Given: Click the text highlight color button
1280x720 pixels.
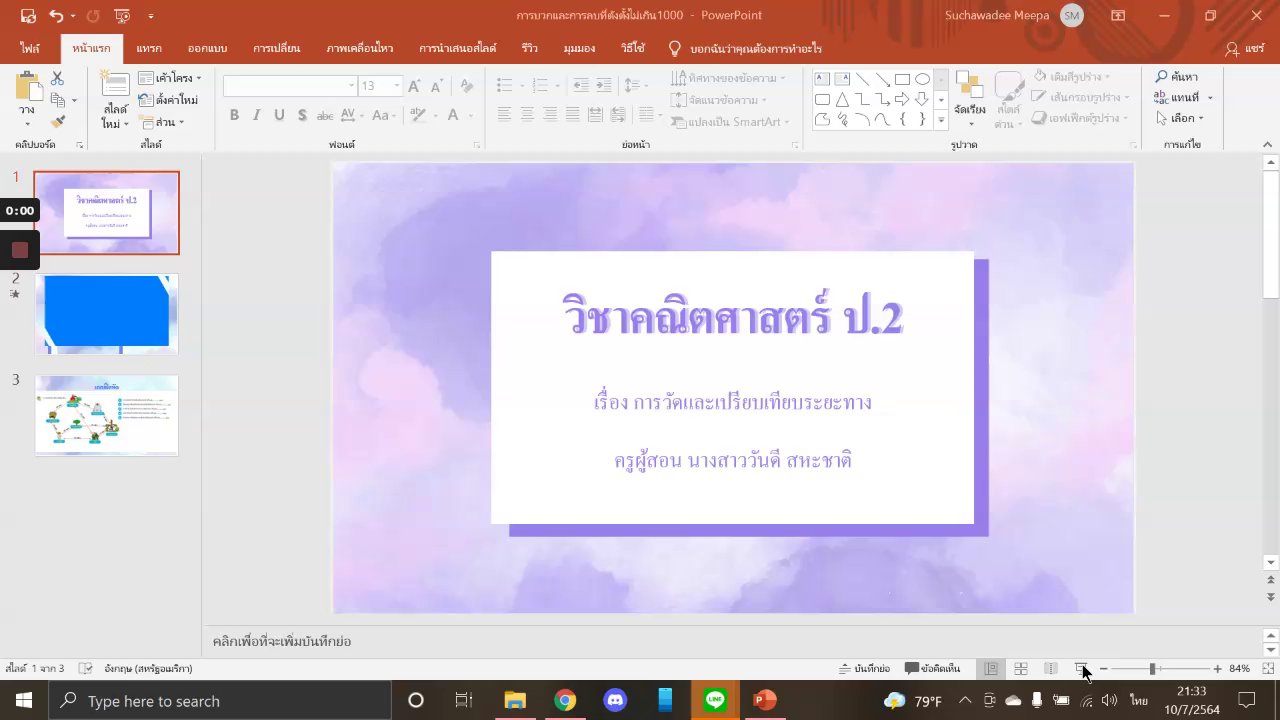Looking at the screenshot, I should tap(418, 115).
